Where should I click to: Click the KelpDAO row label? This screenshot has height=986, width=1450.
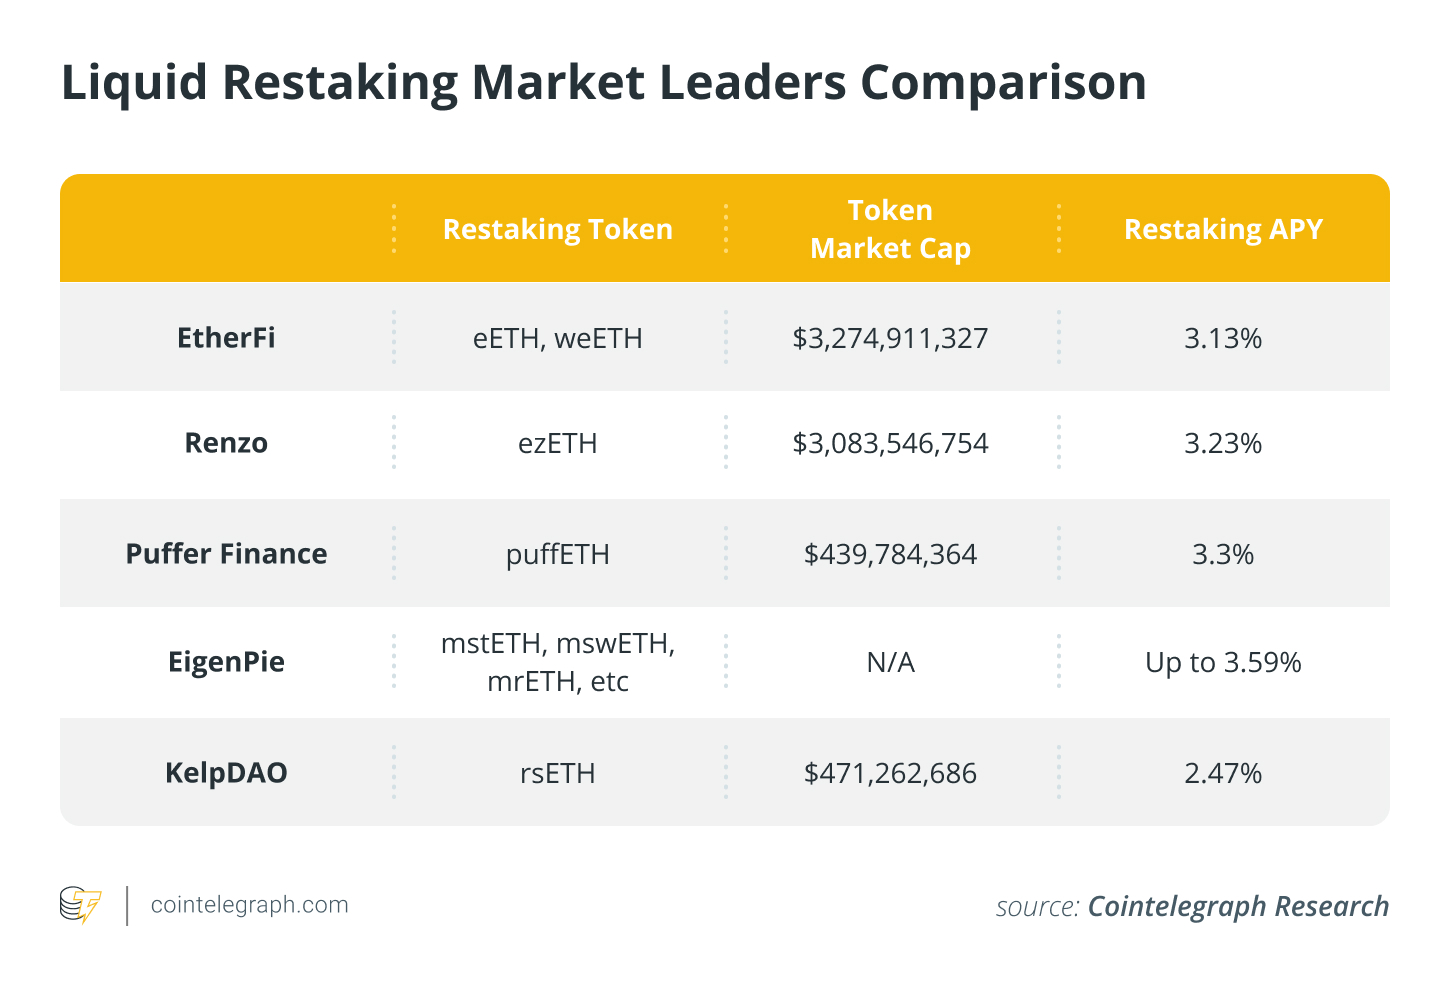pyautogui.click(x=226, y=773)
